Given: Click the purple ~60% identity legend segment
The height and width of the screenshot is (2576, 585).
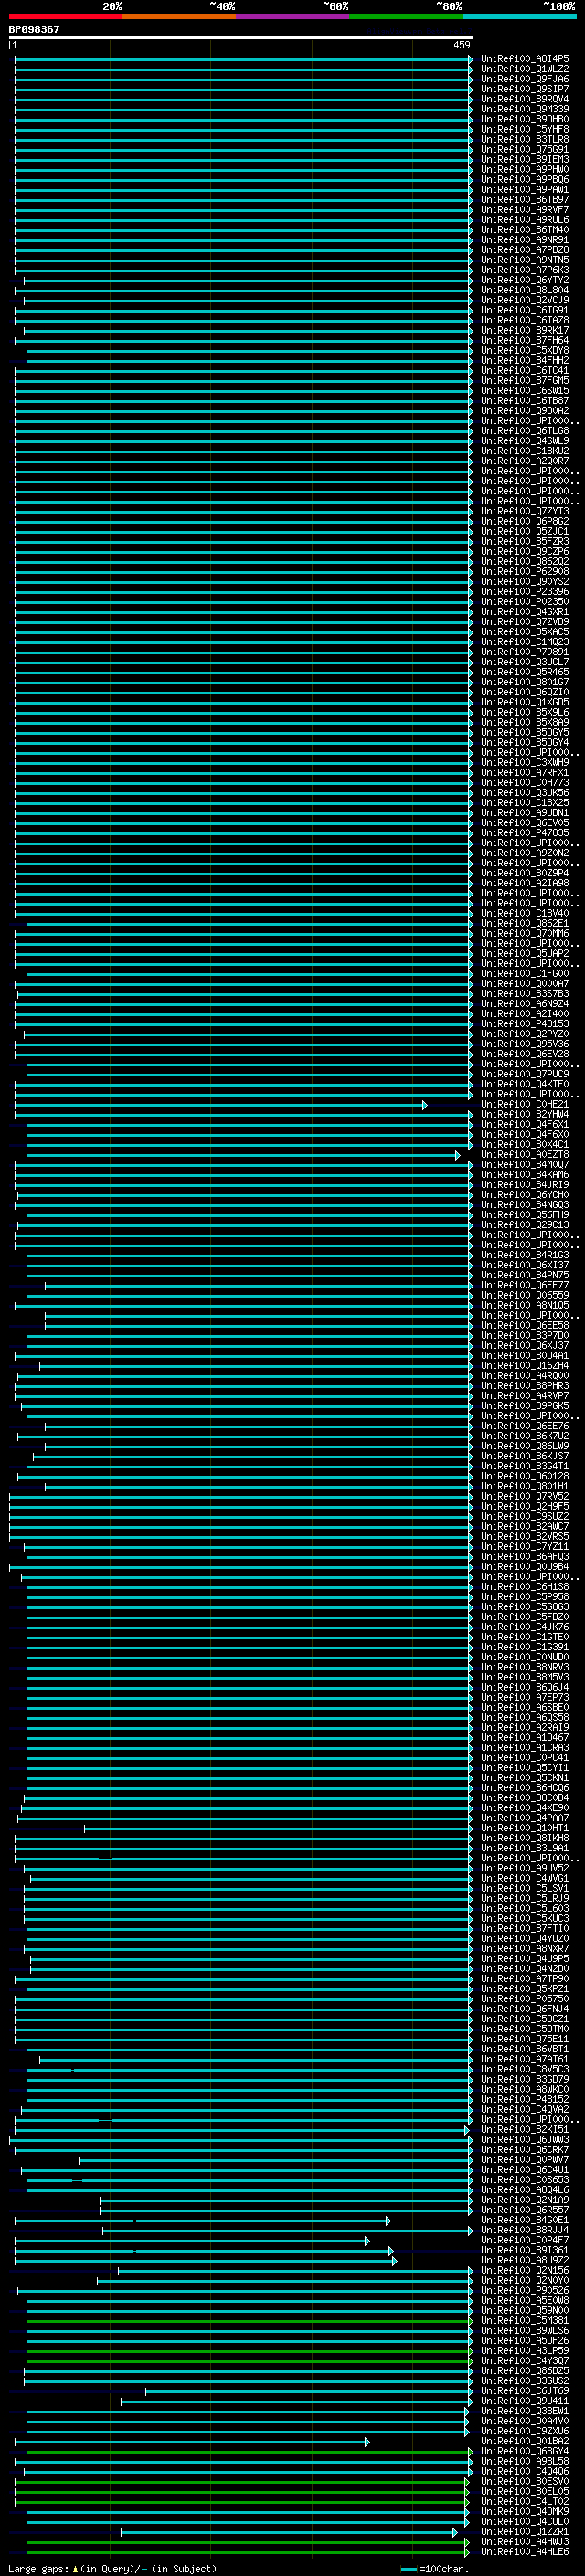Looking at the screenshot, I should click(x=292, y=16).
